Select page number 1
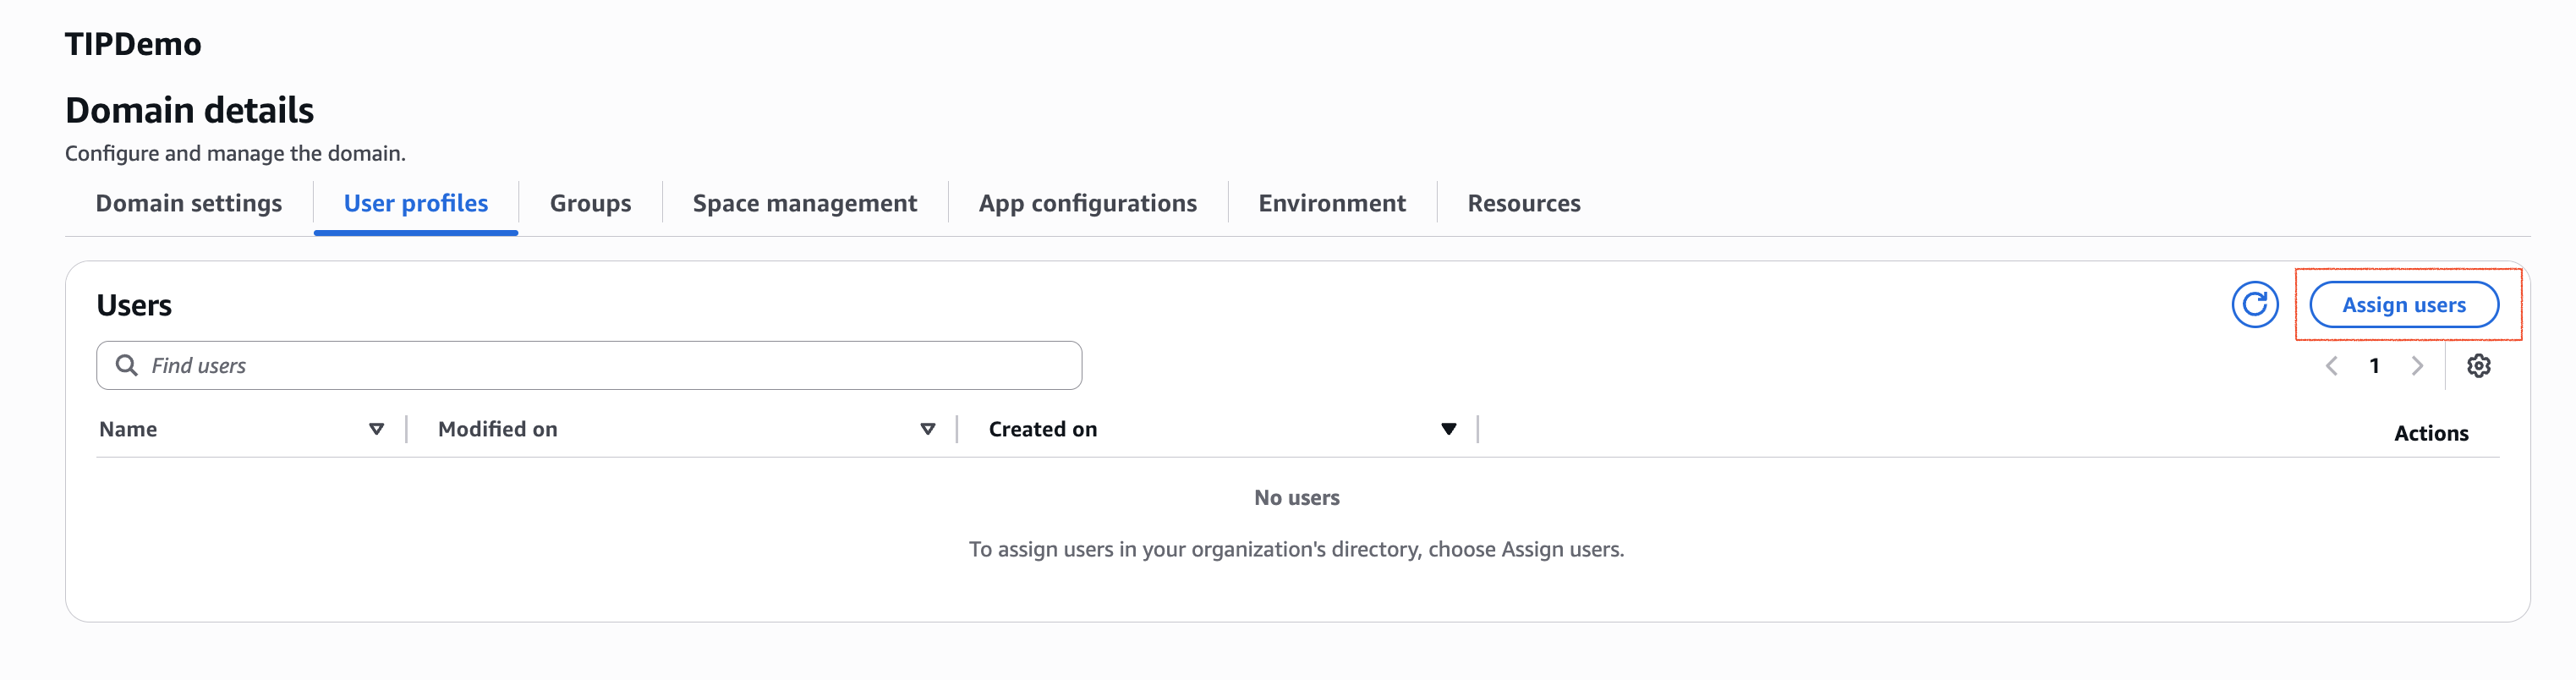The width and height of the screenshot is (2576, 680). coord(2374,366)
